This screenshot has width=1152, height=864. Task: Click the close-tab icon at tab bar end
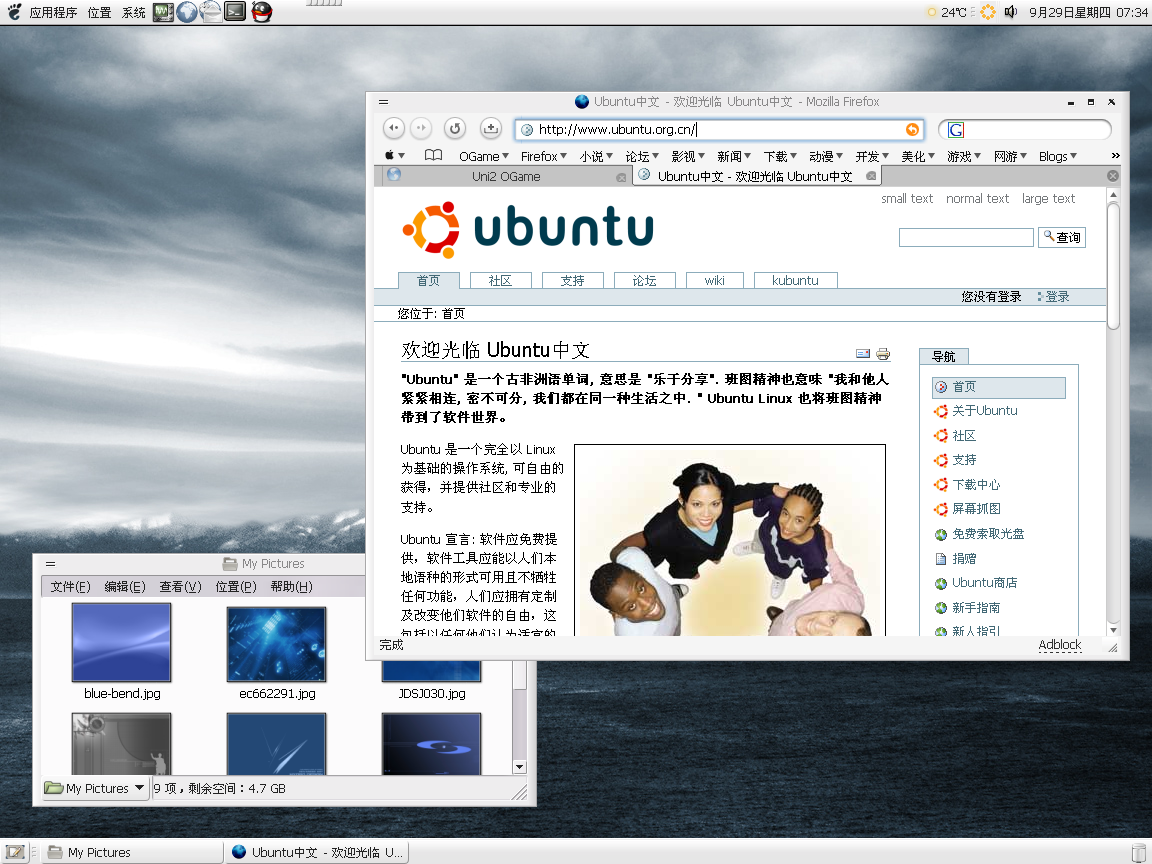pos(1112,176)
